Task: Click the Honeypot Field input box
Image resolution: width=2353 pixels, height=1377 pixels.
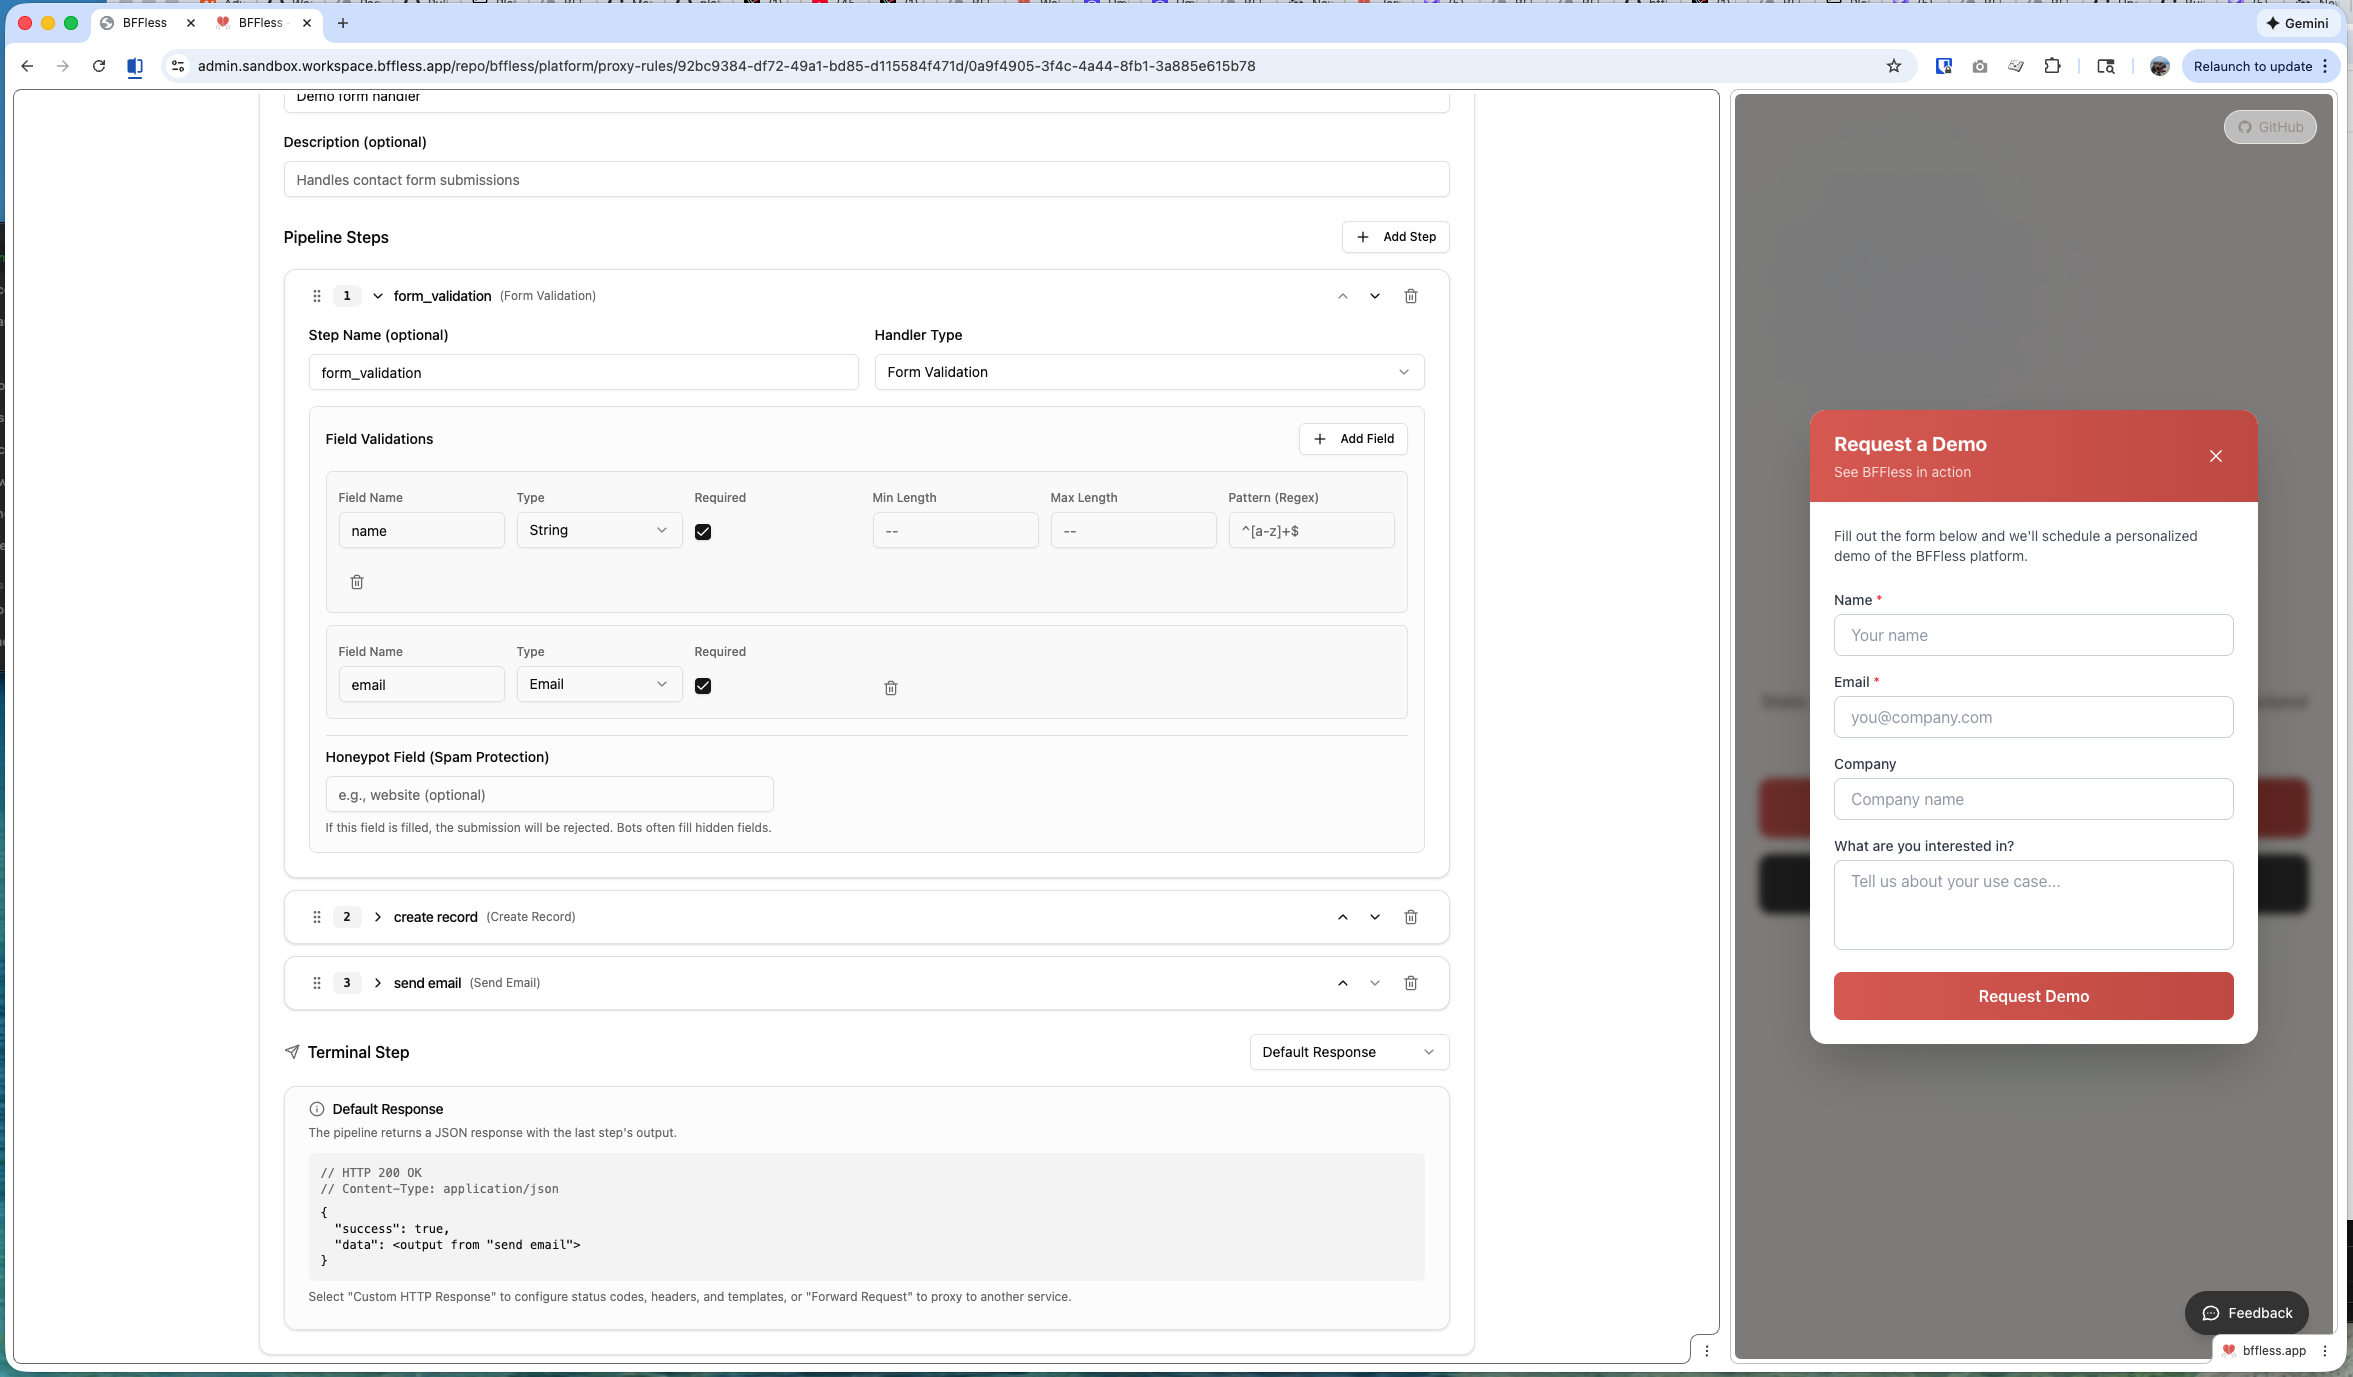Action: point(549,795)
